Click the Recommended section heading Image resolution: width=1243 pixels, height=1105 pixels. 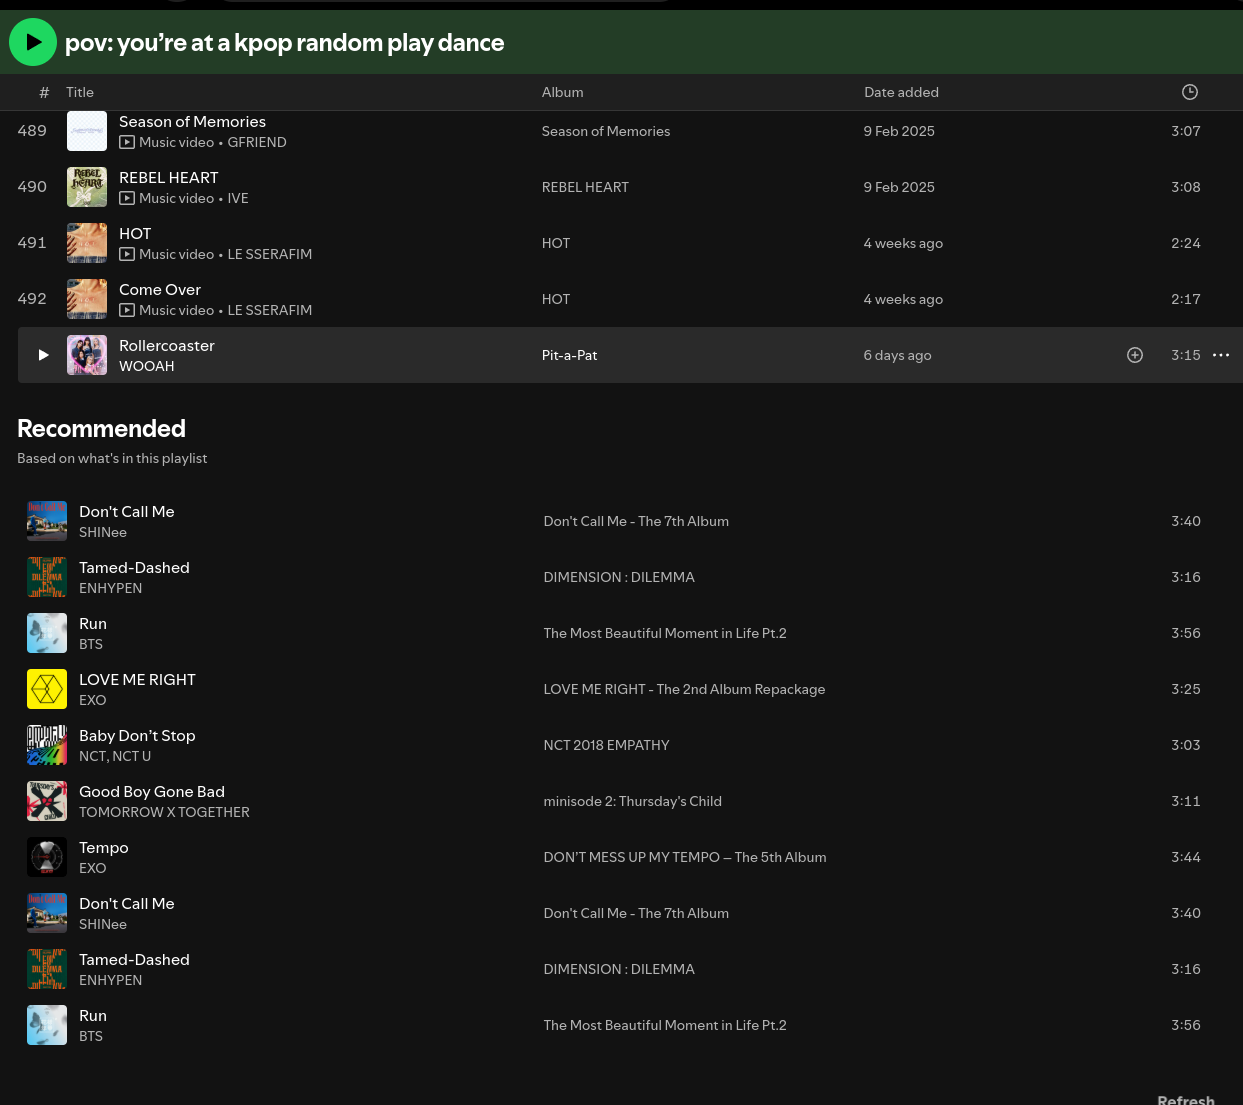click(x=101, y=428)
